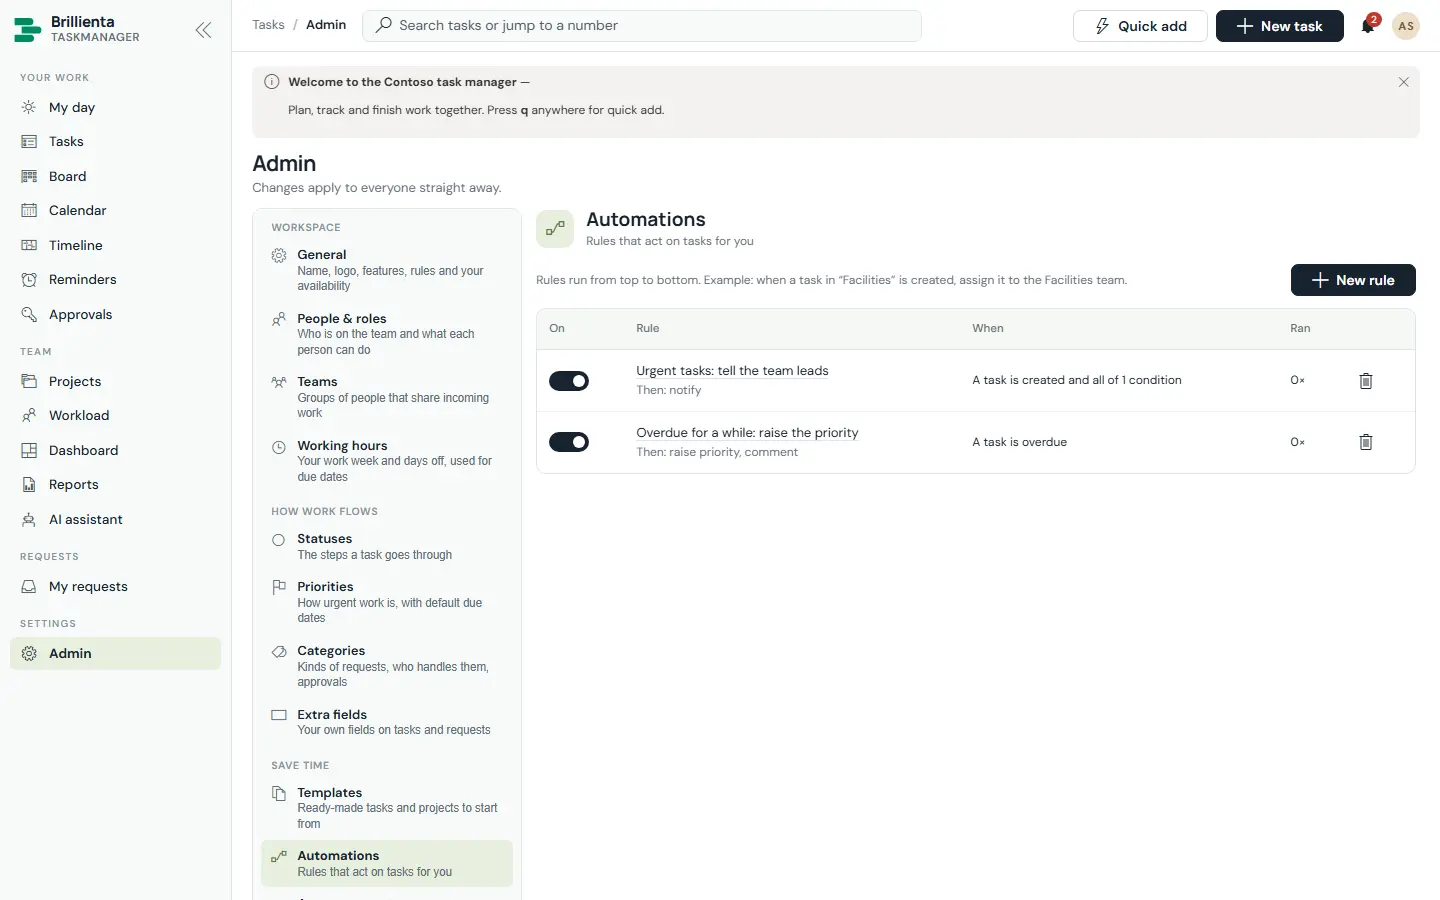The image size is (1440, 900).
Task: Open Extra fields settings
Action: point(387,722)
